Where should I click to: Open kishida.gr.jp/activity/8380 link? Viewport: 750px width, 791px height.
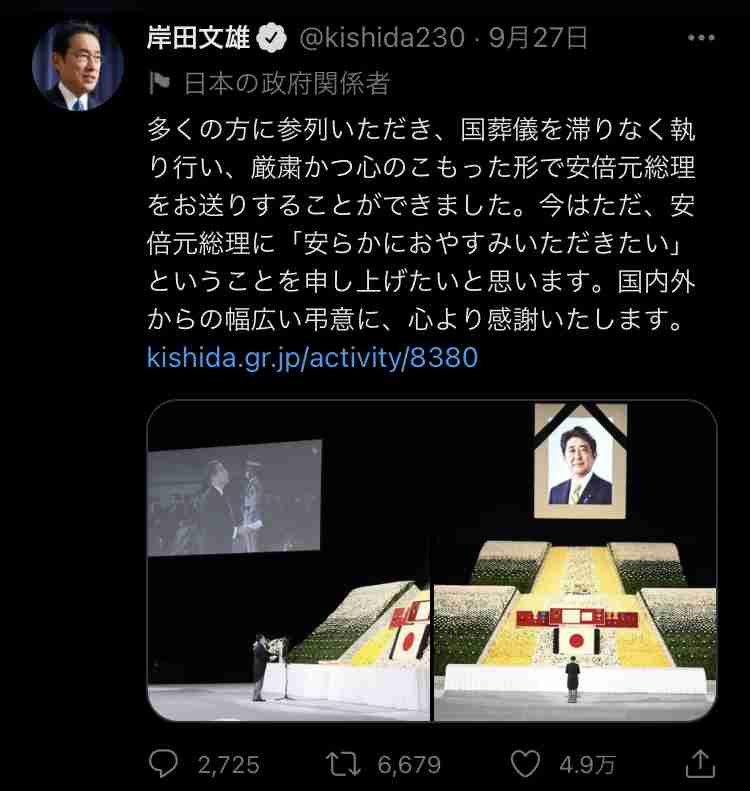[x=312, y=358]
